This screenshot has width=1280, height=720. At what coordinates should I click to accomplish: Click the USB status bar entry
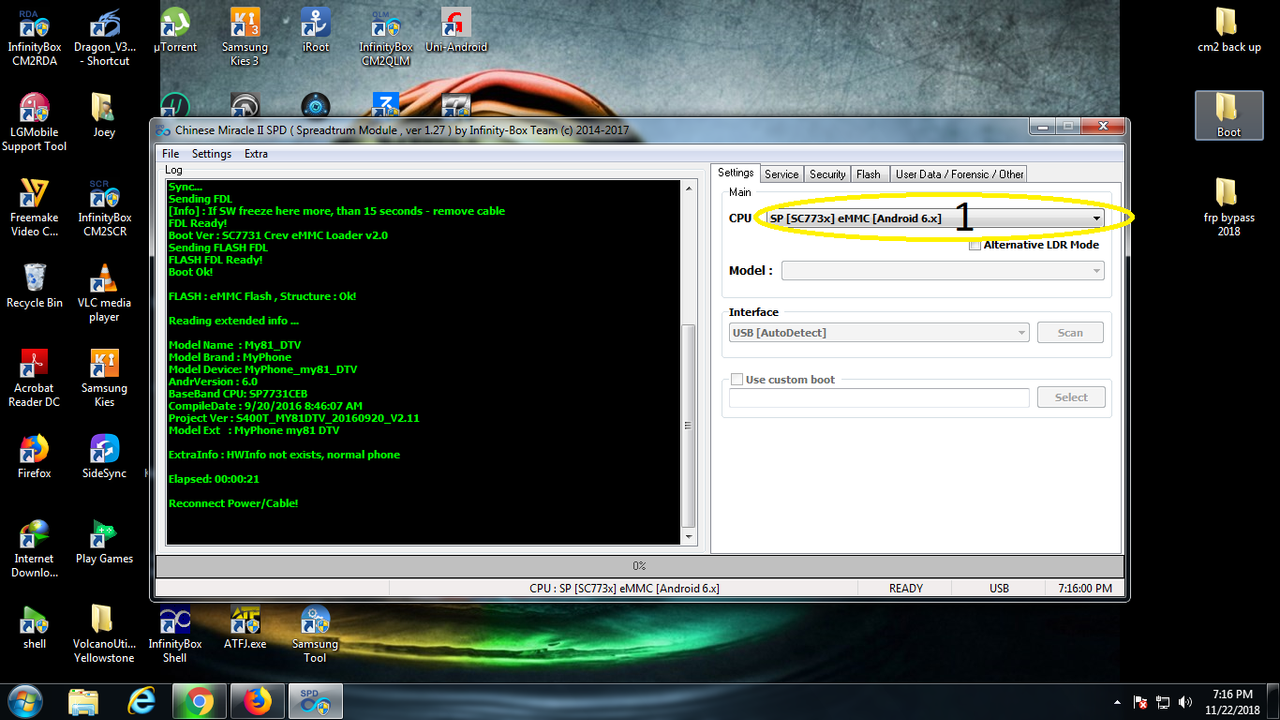pos(999,589)
